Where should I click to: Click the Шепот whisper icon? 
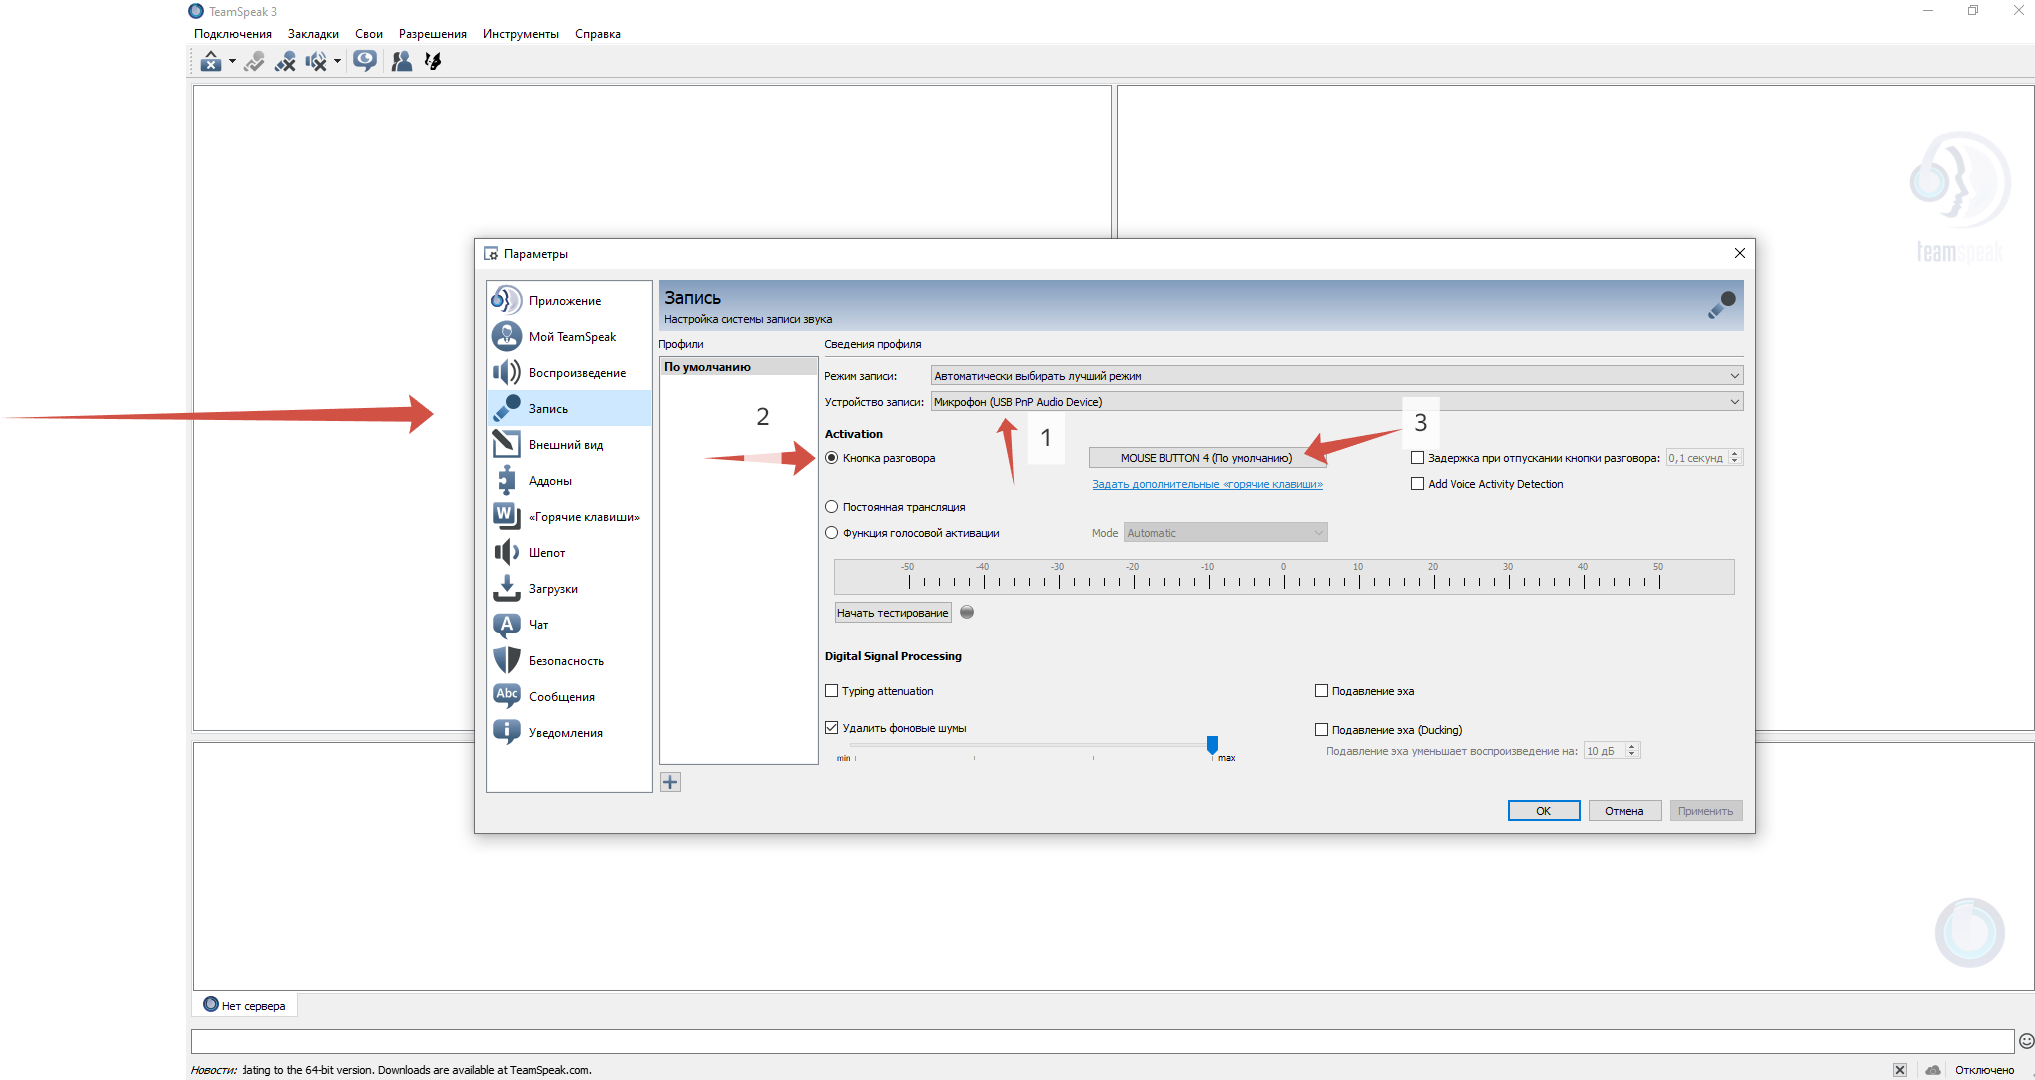coord(507,552)
